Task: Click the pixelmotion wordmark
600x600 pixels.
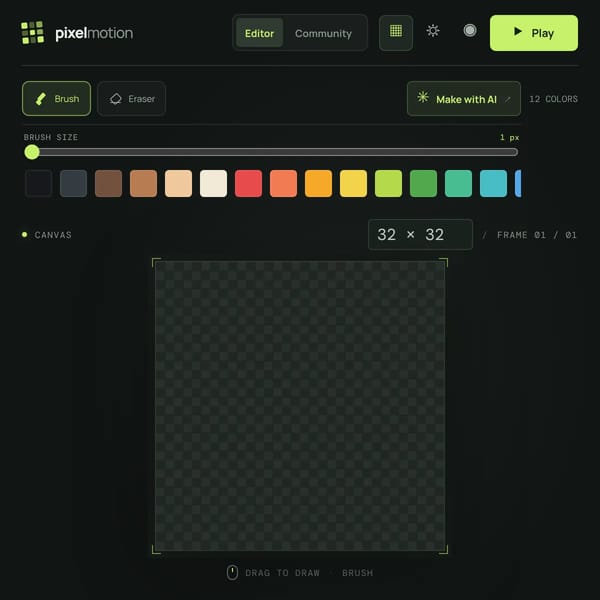Action: coord(94,33)
